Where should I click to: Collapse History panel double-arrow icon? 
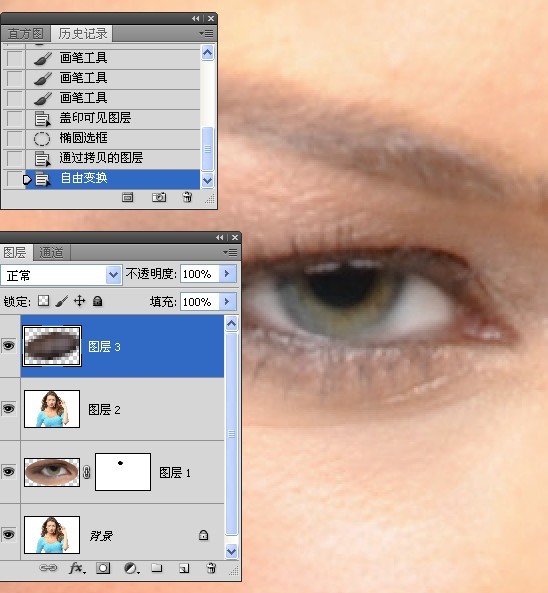click(196, 18)
